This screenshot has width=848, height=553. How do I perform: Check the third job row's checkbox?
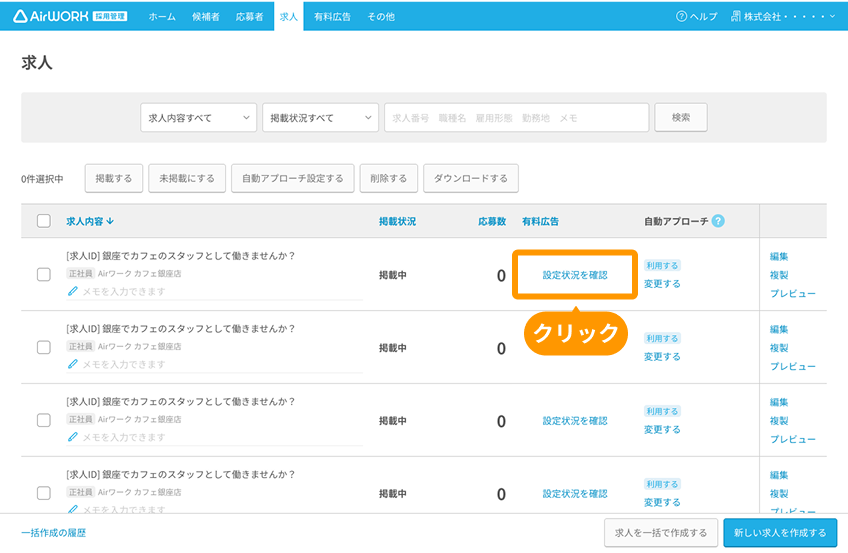[44, 420]
